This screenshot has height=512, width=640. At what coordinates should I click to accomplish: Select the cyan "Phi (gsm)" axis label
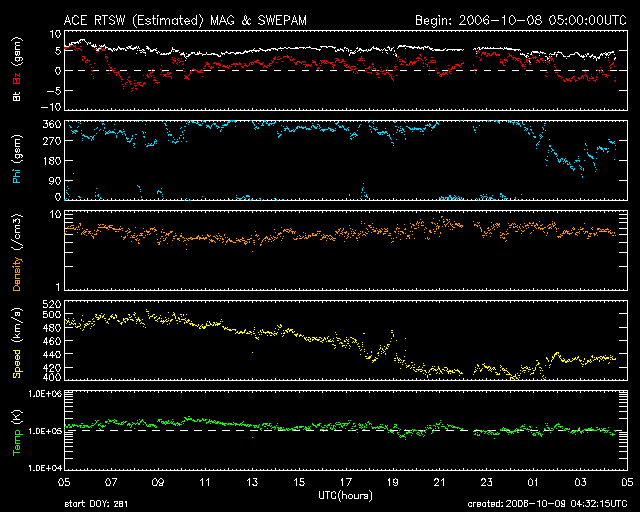point(17,159)
